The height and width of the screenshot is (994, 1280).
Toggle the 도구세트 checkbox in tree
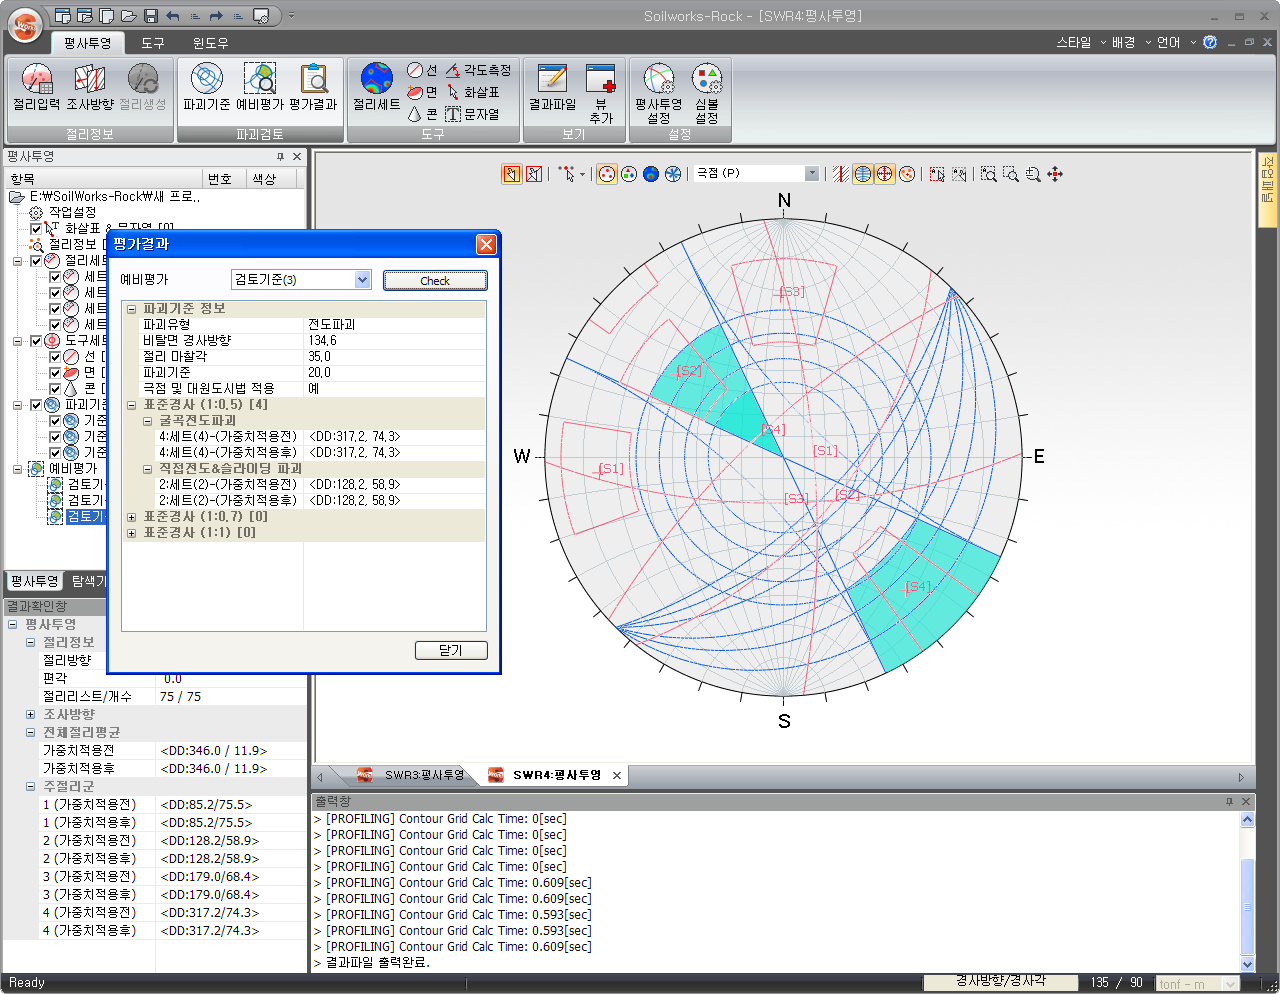[x=36, y=341]
